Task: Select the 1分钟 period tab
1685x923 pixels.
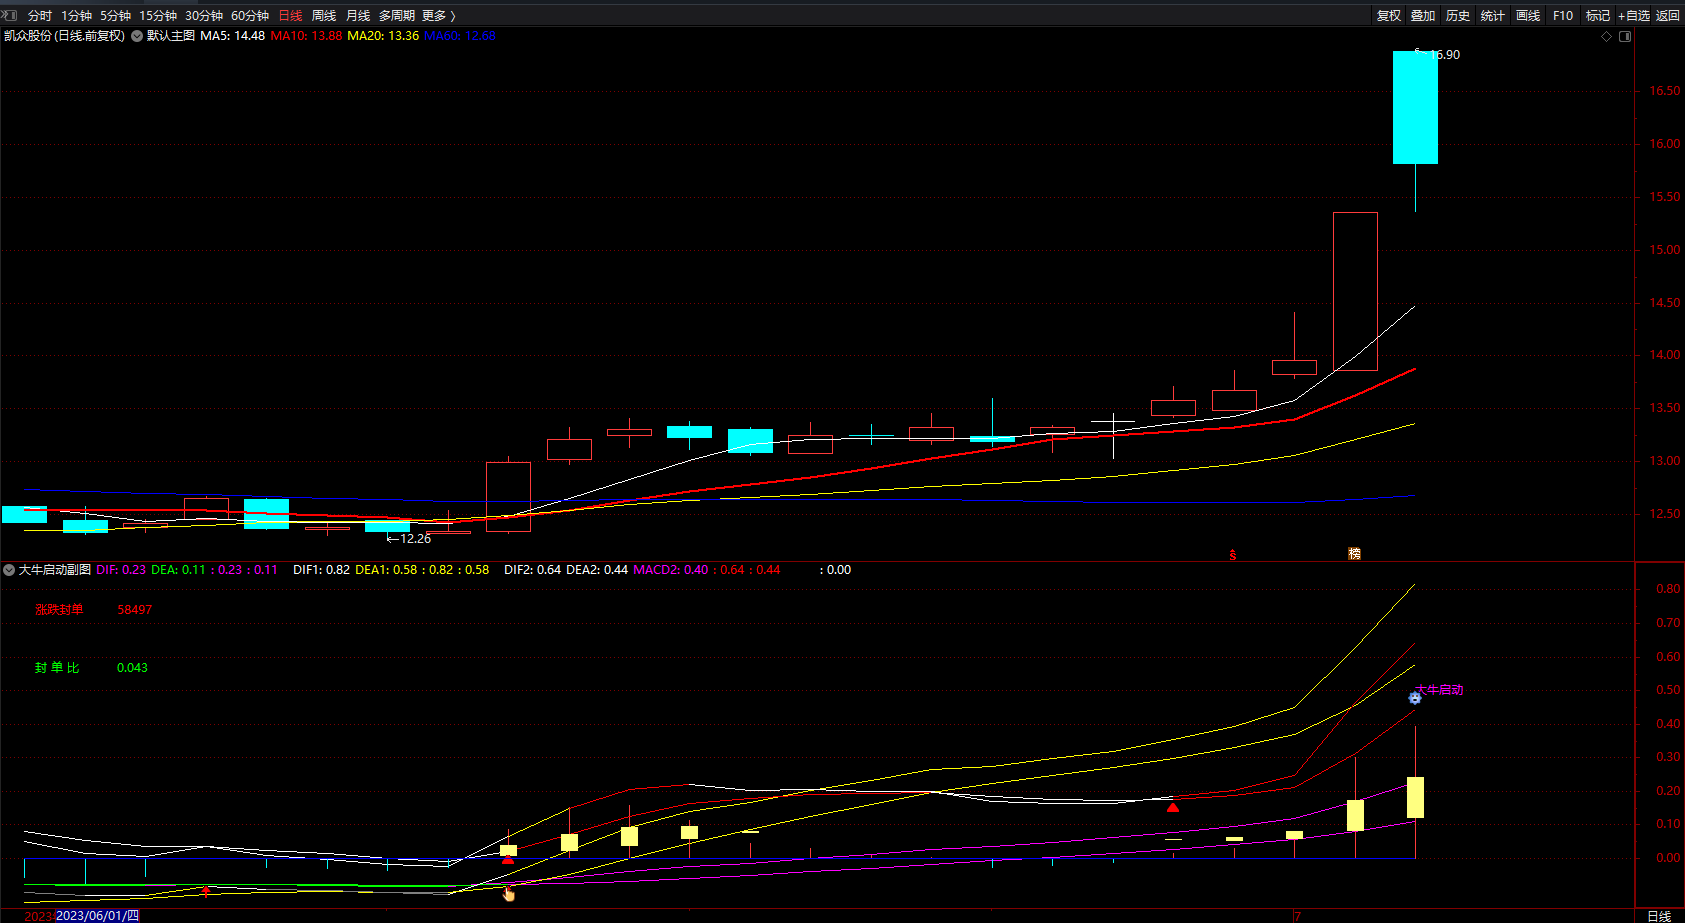Action: point(76,16)
